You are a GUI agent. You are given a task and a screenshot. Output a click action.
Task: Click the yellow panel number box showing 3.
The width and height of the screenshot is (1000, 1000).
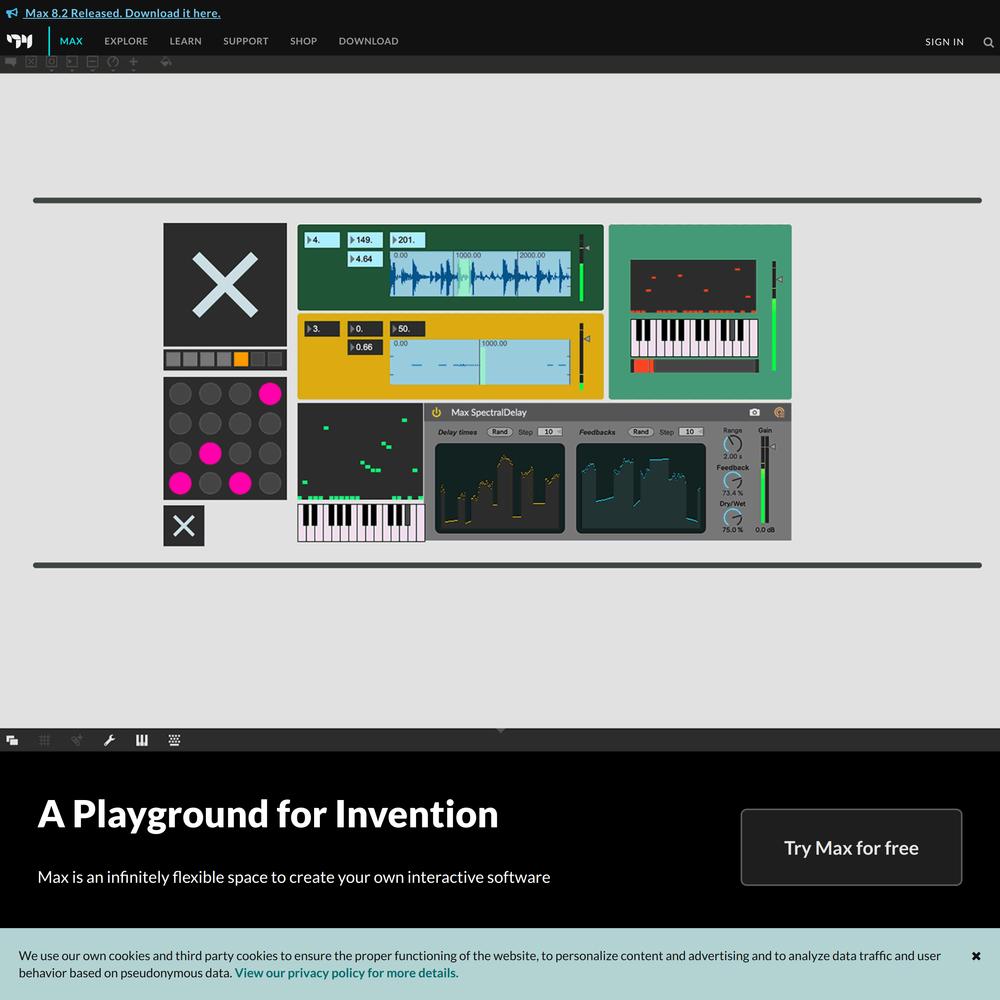coord(322,329)
